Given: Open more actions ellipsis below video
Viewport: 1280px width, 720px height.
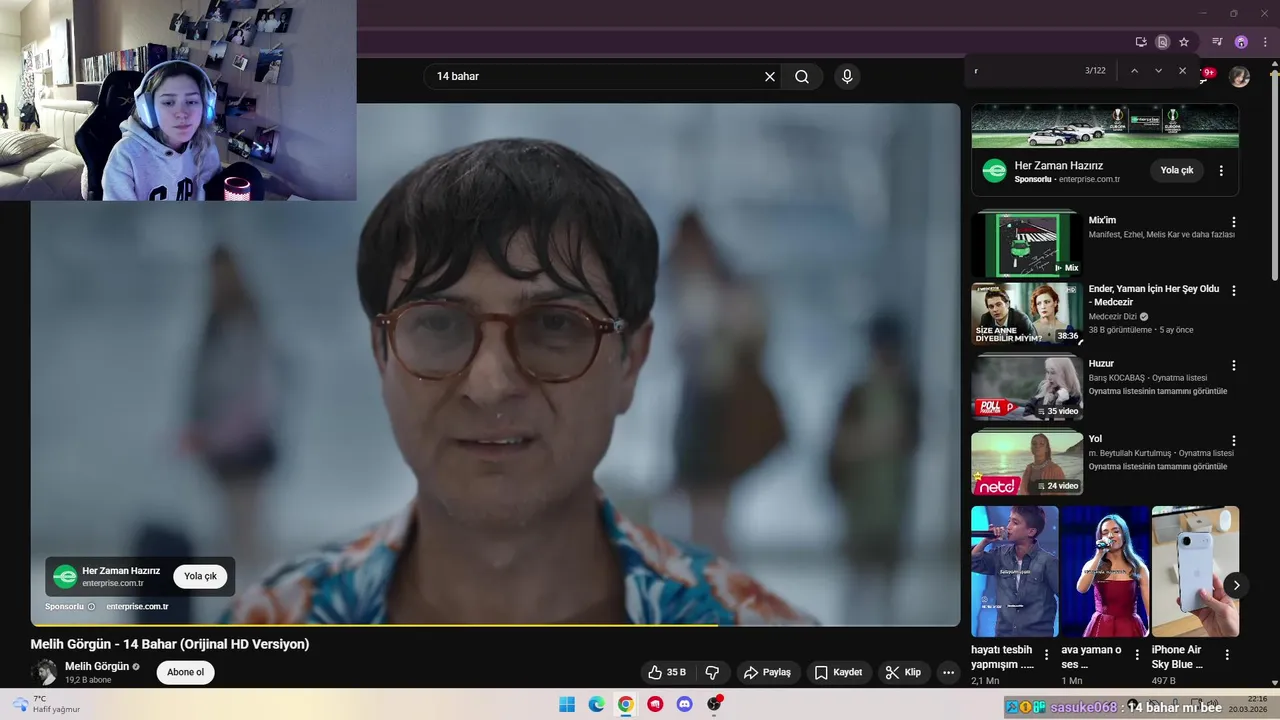Looking at the screenshot, I should (x=949, y=672).
